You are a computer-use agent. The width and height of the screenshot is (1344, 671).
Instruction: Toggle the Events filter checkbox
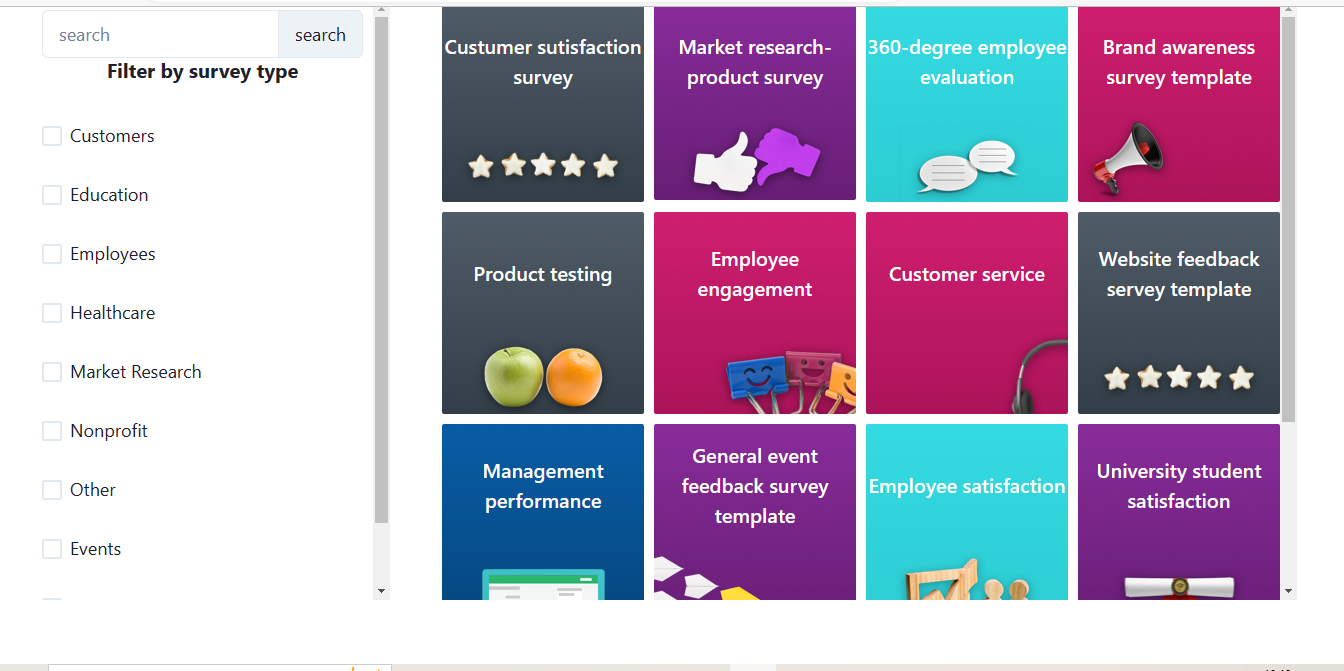tap(52, 549)
